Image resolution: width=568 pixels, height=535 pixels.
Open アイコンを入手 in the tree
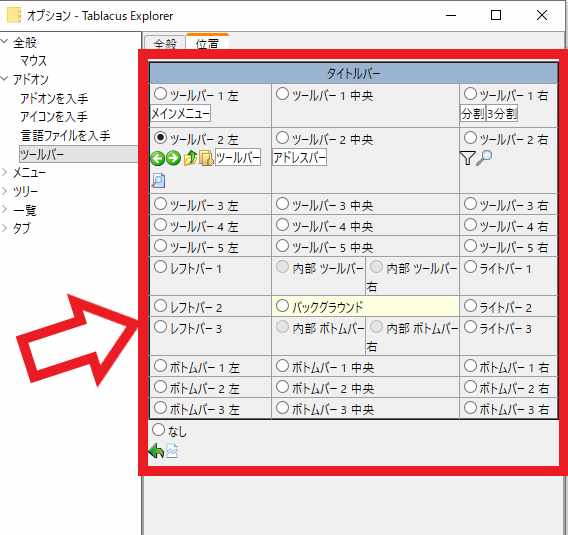coord(54,117)
